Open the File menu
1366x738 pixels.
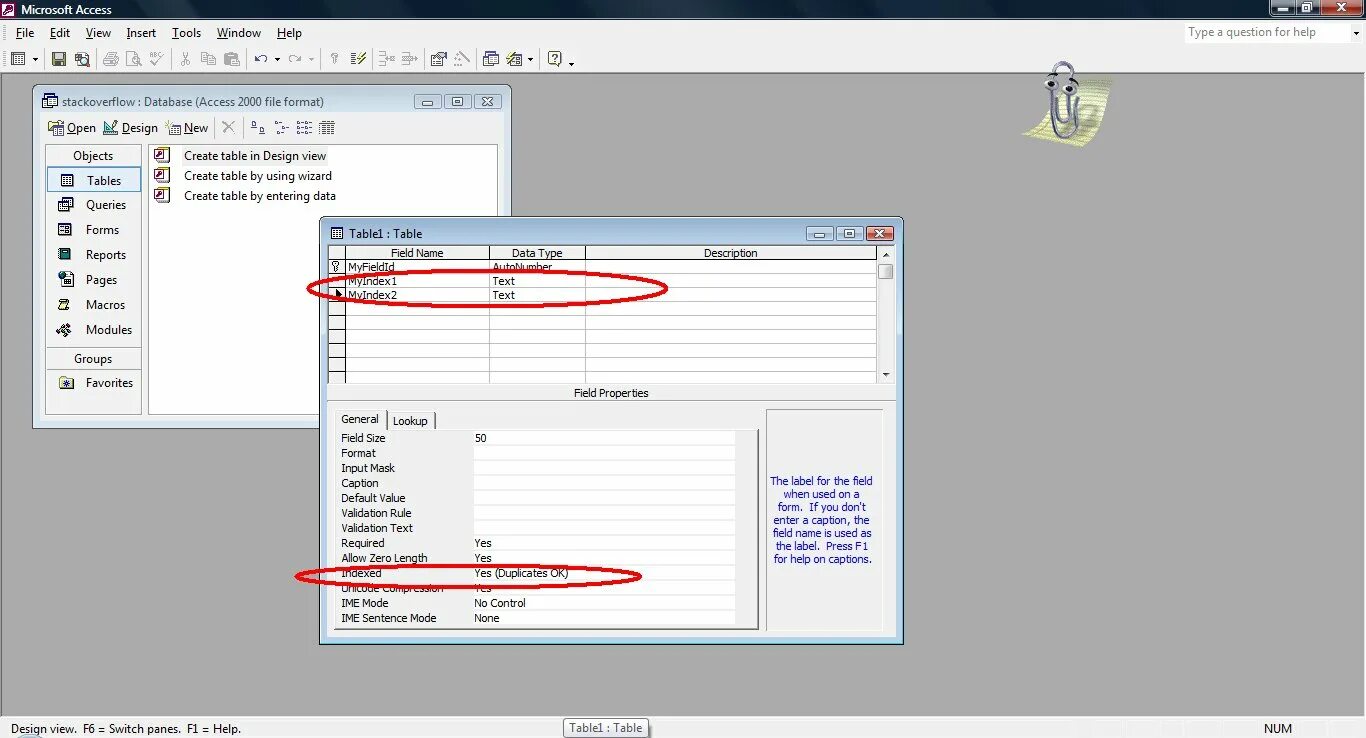point(25,33)
